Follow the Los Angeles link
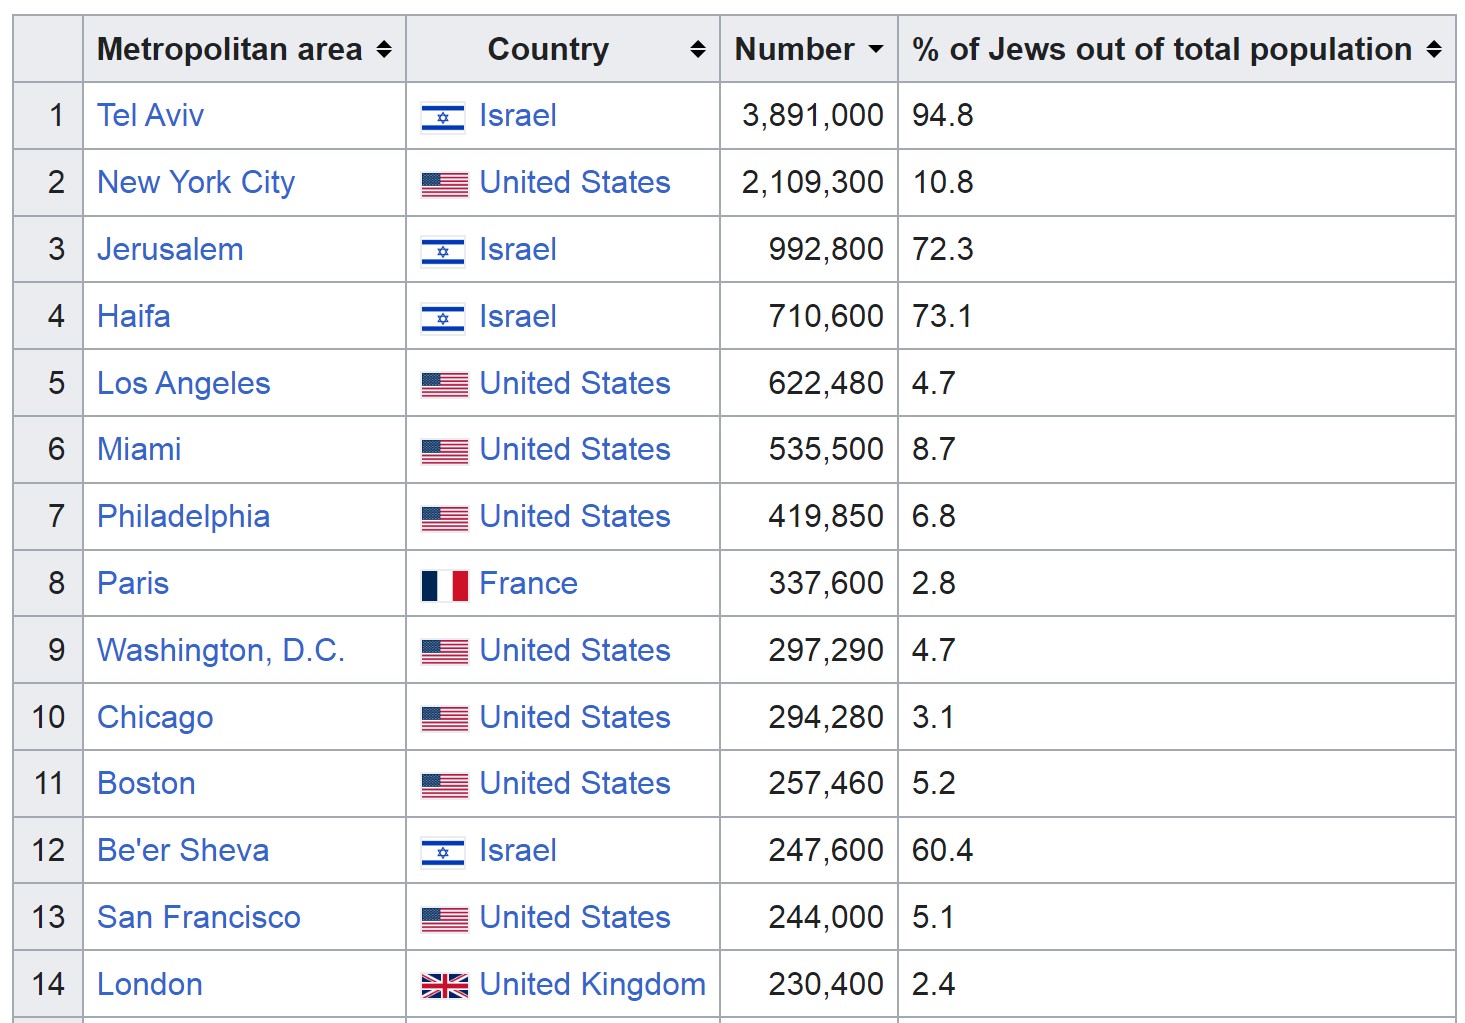Screen dimensions: 1465x1023 click(184, 383)
